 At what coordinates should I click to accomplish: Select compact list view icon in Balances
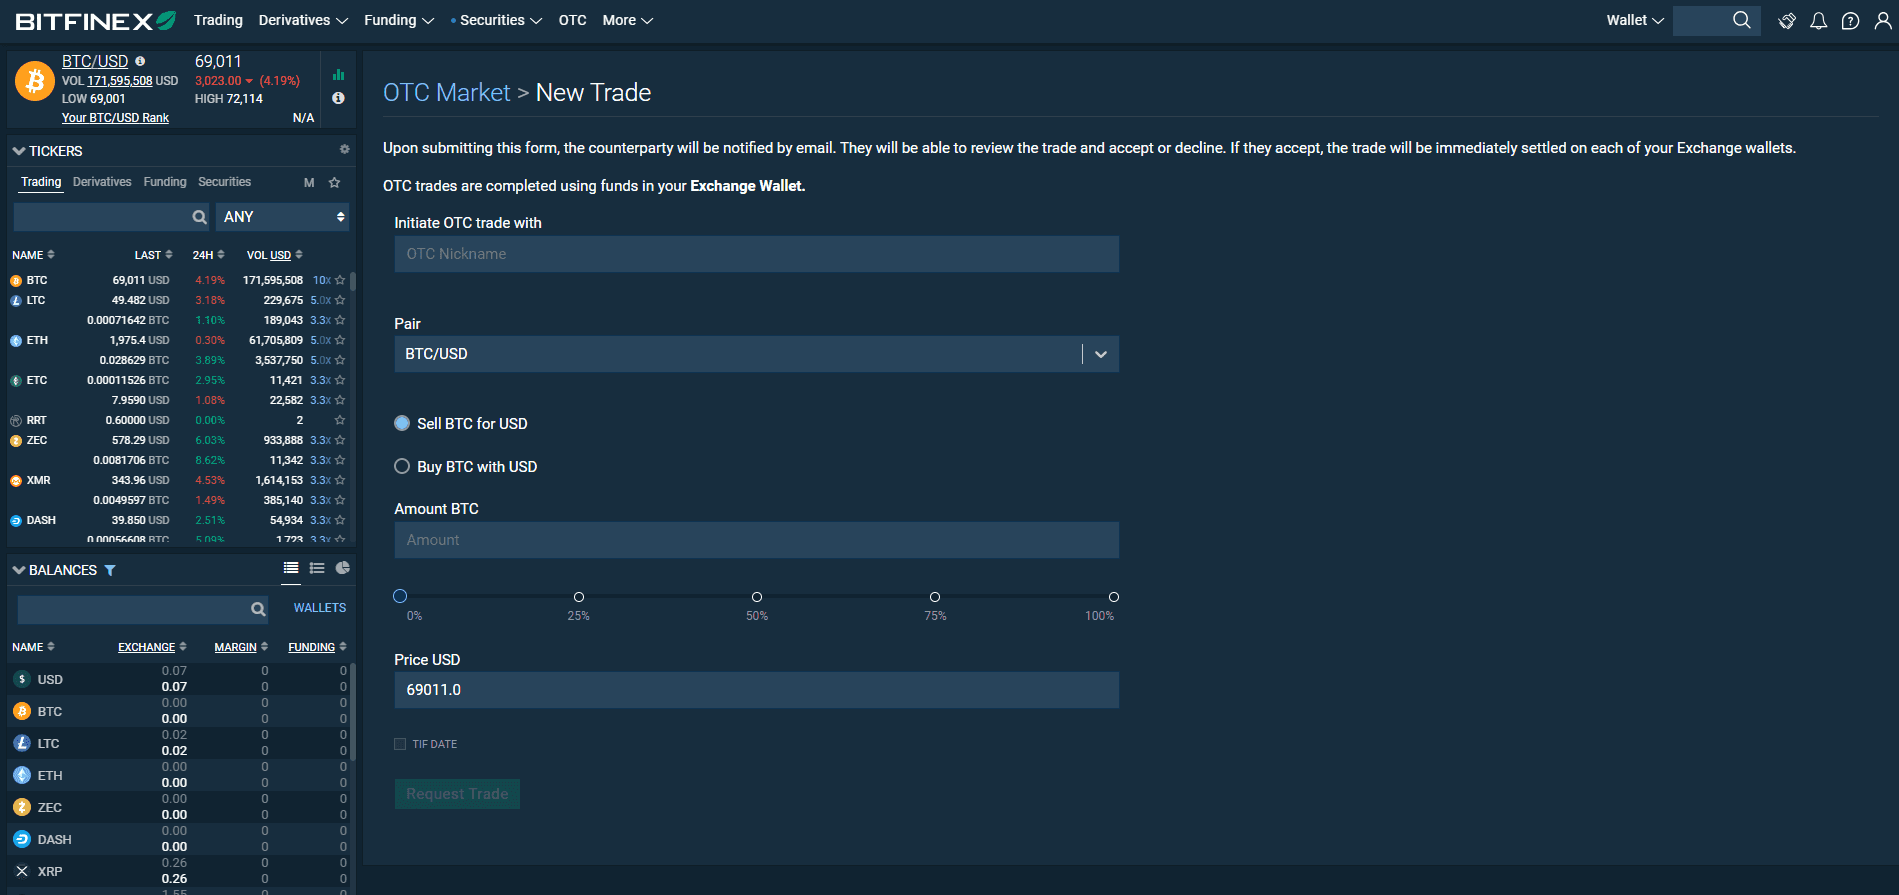click(x=291, y=568)
